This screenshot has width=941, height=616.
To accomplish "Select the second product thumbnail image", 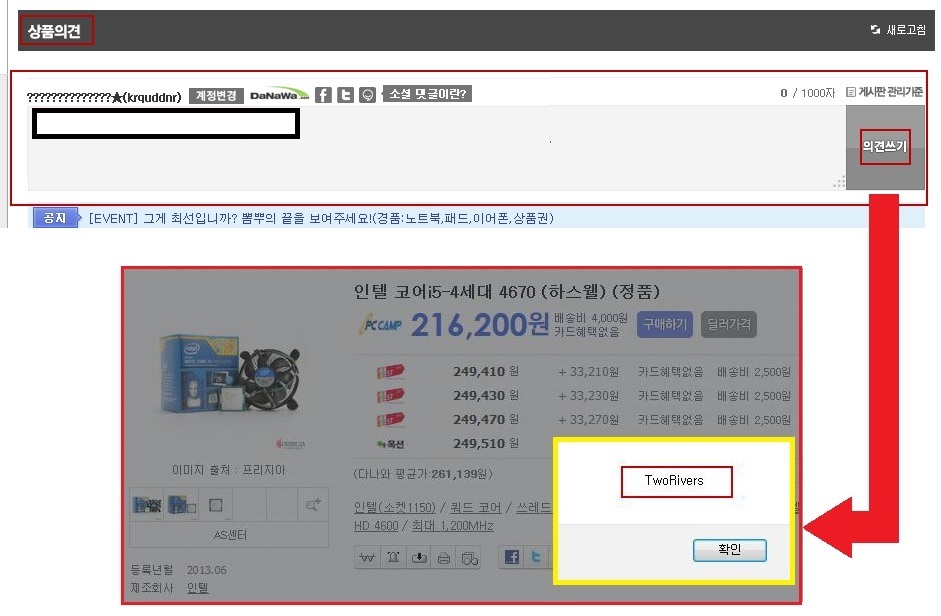I will pyautogui.click(x=182, y=505).
